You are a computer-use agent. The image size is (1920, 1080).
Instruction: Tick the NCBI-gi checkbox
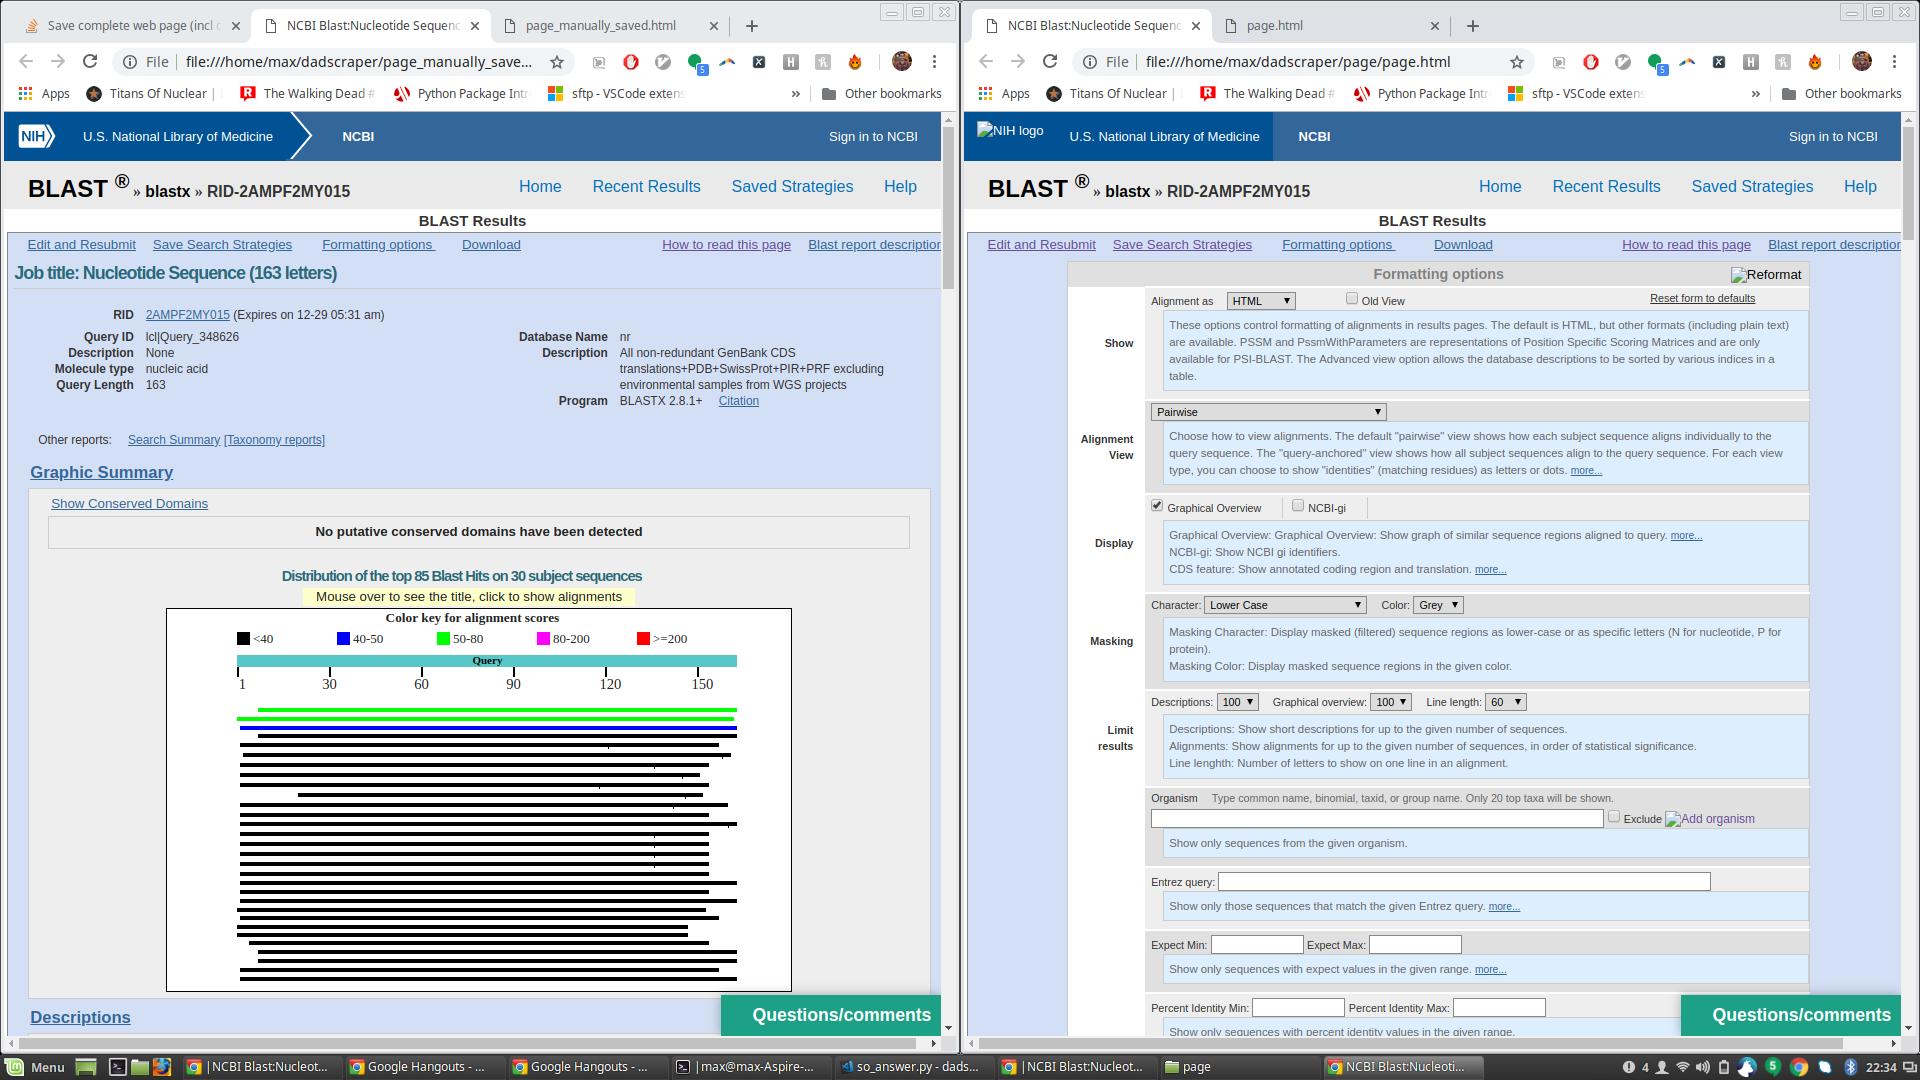1298,506
